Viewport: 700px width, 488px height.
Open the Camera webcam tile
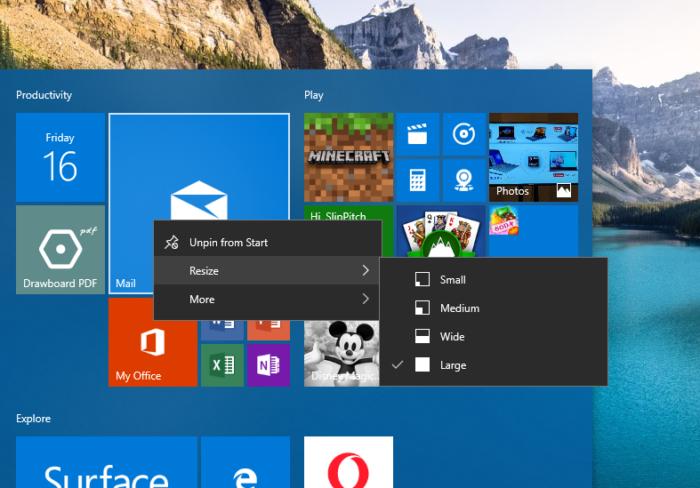pos(463,180)
